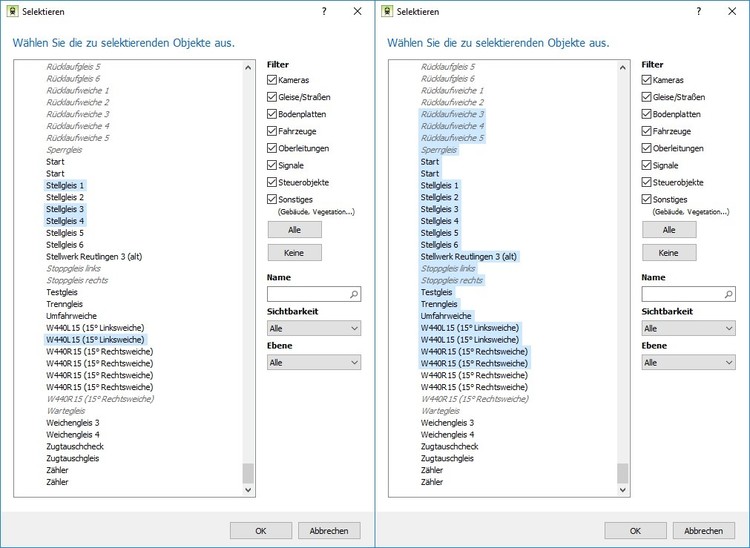Select Stoppgleis rechts in right dialog list
Image resolution: width=750 pixels, height=548 pixels.
[x=452, y=280]
